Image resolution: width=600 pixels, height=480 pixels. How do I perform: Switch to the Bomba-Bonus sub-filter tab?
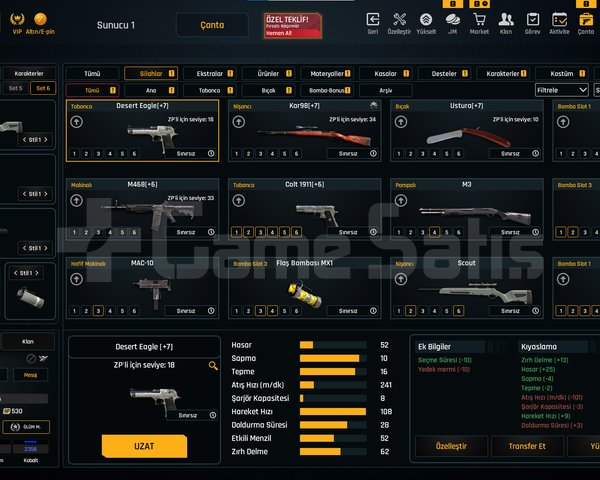pyautogui.click(x=327, y=90)
